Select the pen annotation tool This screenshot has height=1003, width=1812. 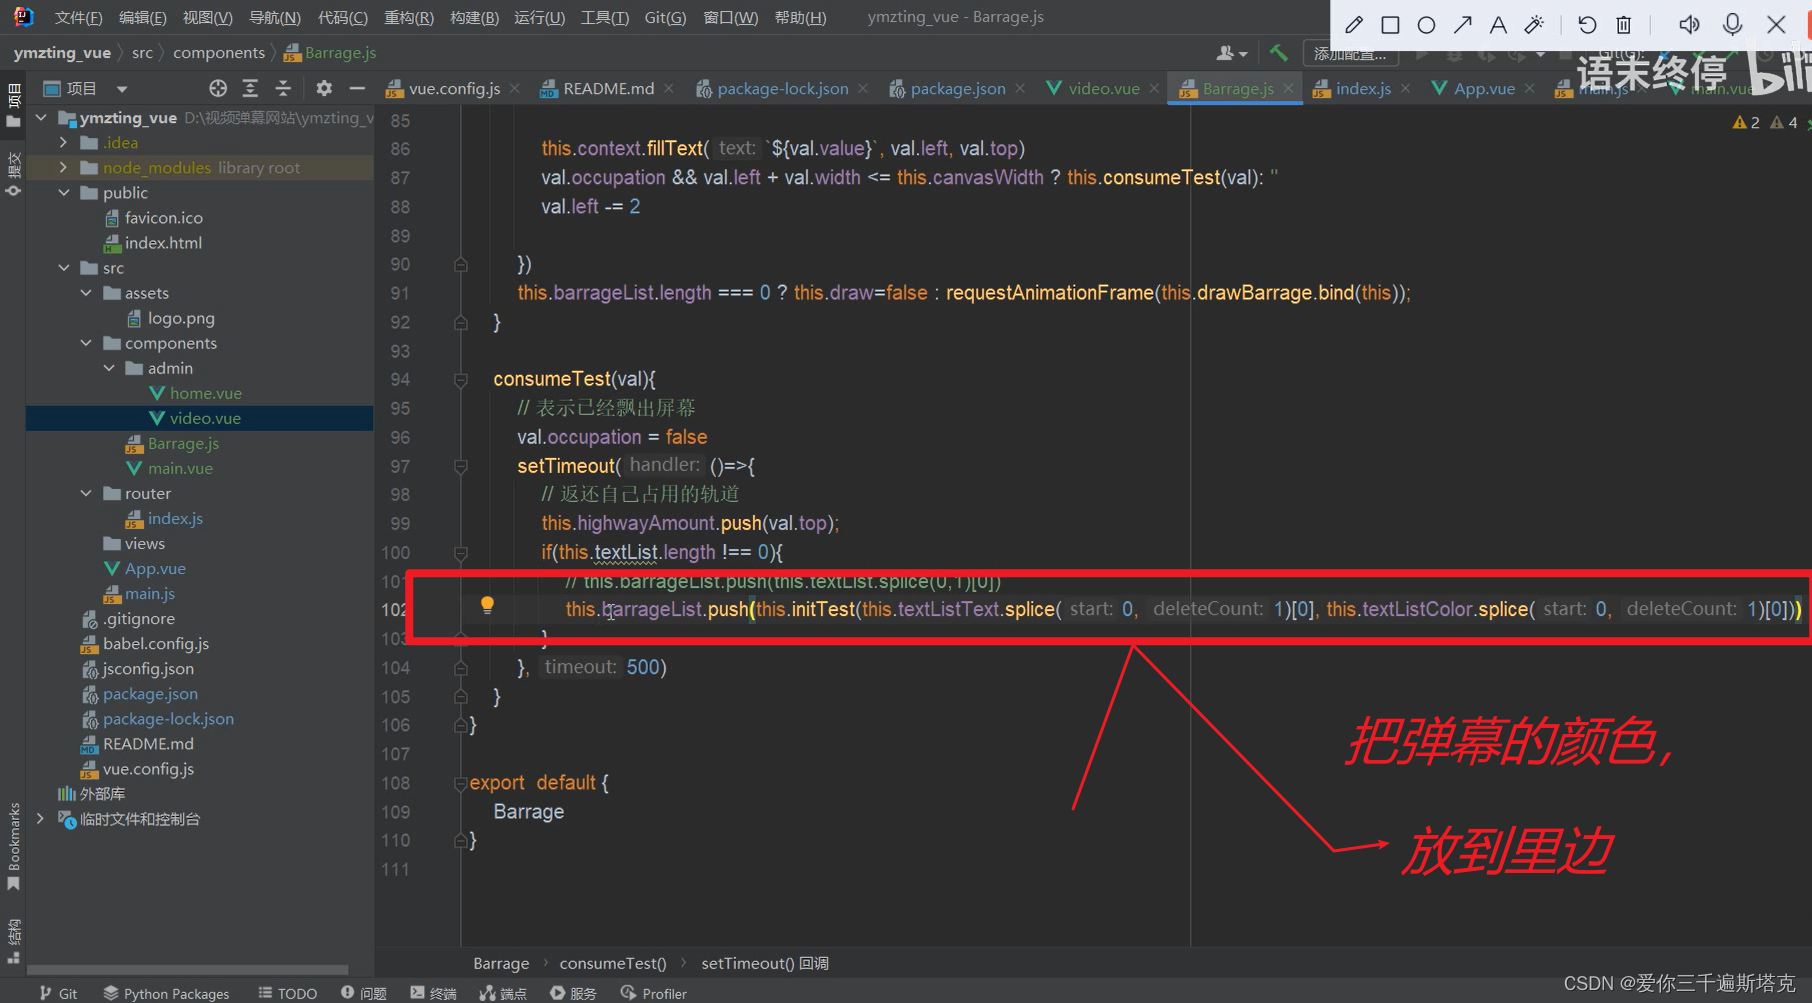point(1354,25)
